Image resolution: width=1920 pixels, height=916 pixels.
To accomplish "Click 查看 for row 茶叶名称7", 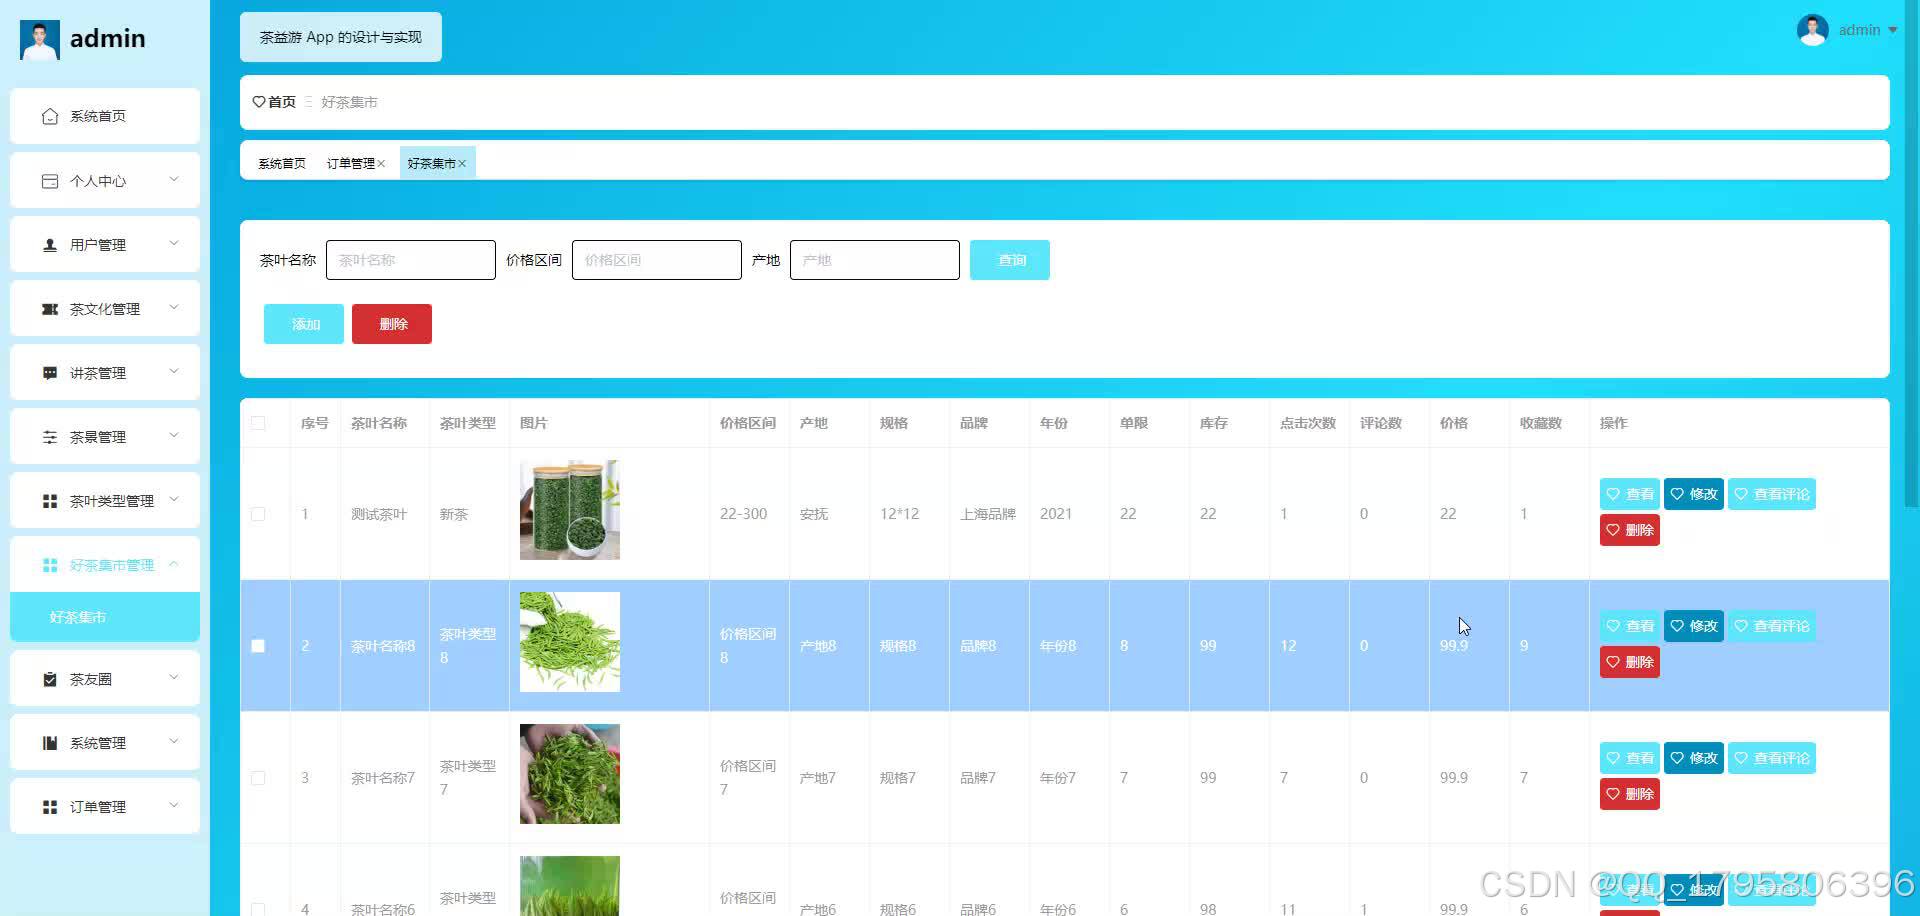I will [1630, 758].
